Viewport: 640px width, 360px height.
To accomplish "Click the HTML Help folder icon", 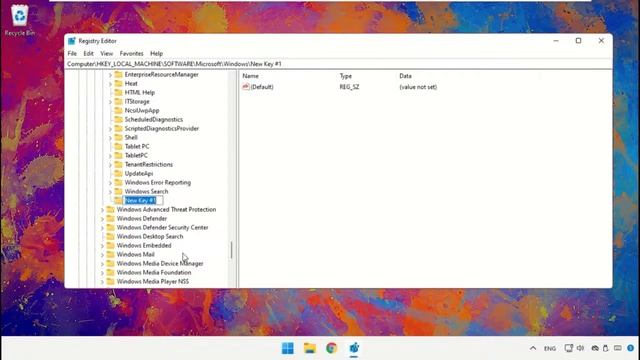I will (118, 92).
